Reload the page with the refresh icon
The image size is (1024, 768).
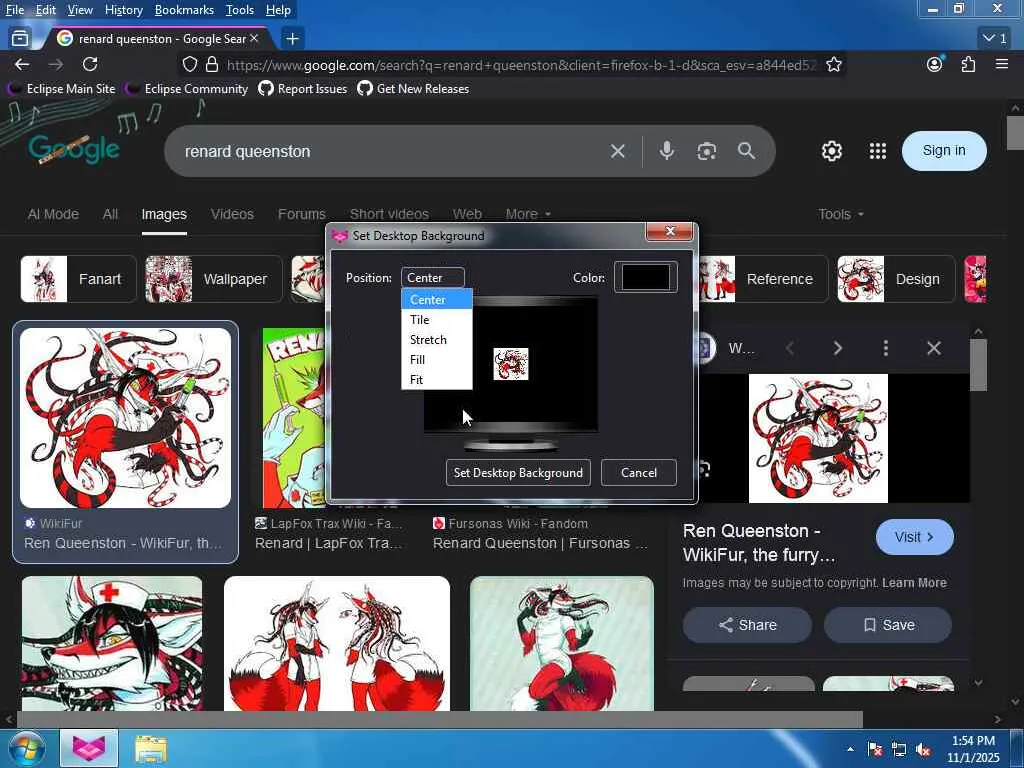tap(90, 64)
